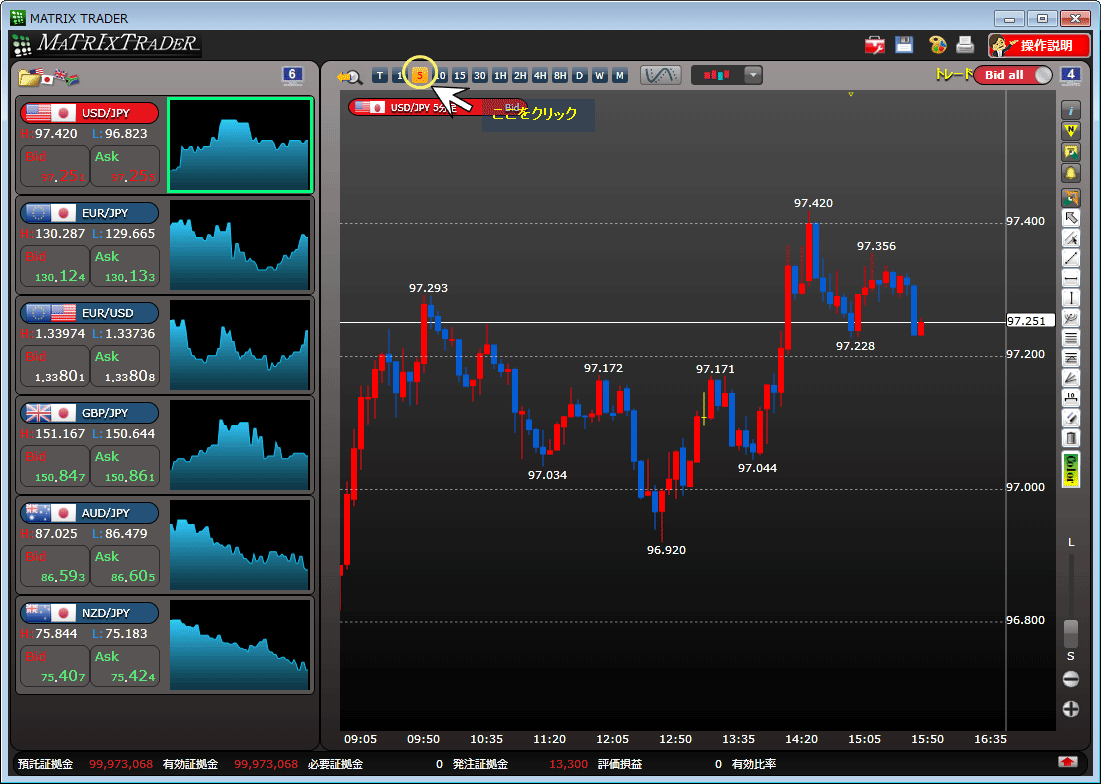
Task: Click the 発注証拠金 value 13,300
Action: tap(568, 764)
